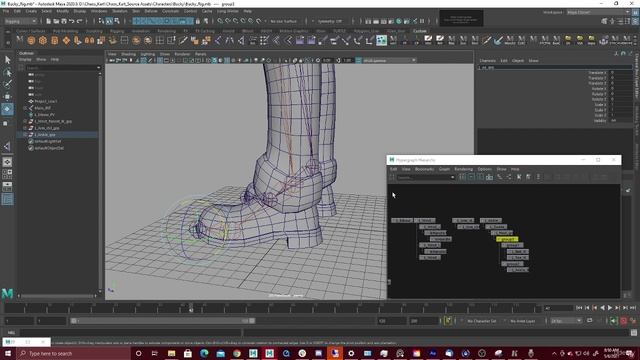The width and height of the screenshot is (640, 360).
Task: Click Frame Selection in Hypergraph toolbar
Action: point(471,177)
